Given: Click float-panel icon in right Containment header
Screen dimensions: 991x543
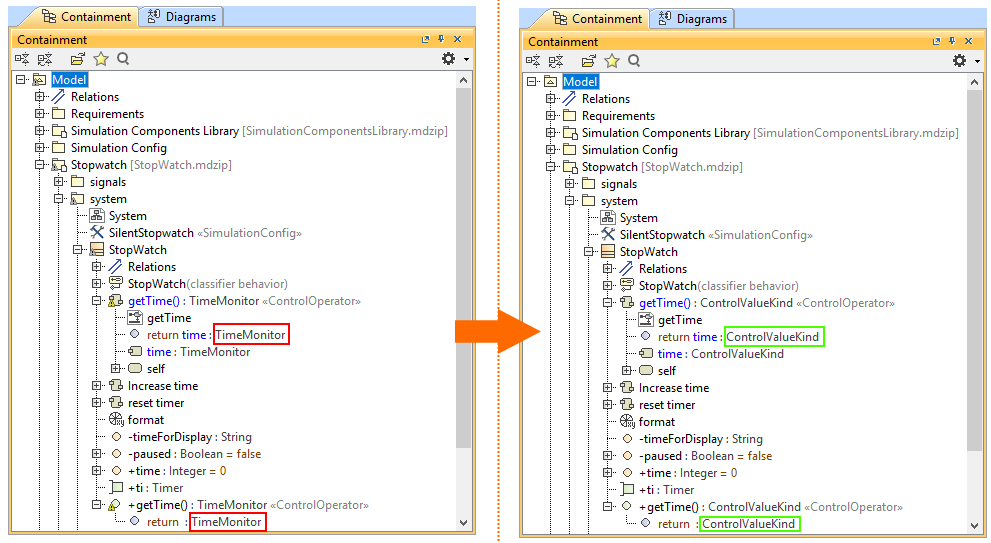Looking at the screenshot, I should pyautogui.click(x=937, y=41).
